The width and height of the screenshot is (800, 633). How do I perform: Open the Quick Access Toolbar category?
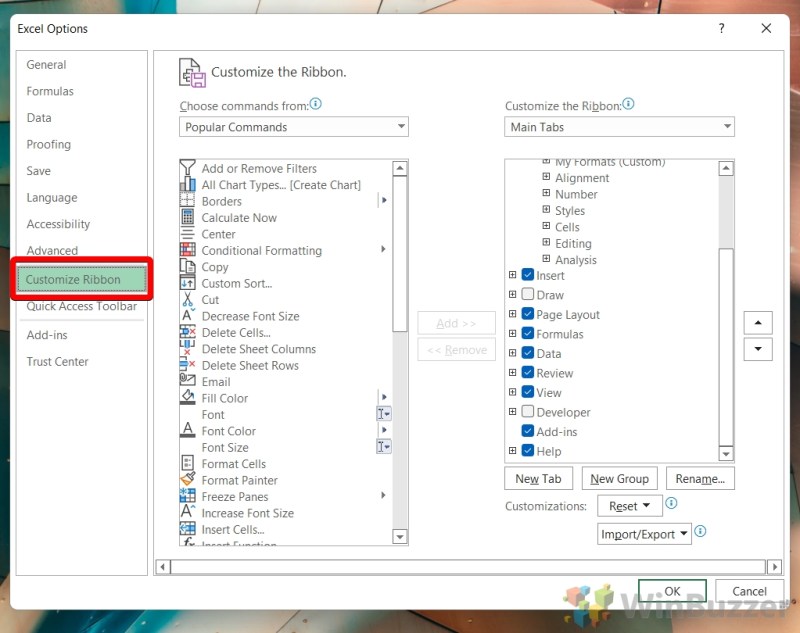[82, 306]
